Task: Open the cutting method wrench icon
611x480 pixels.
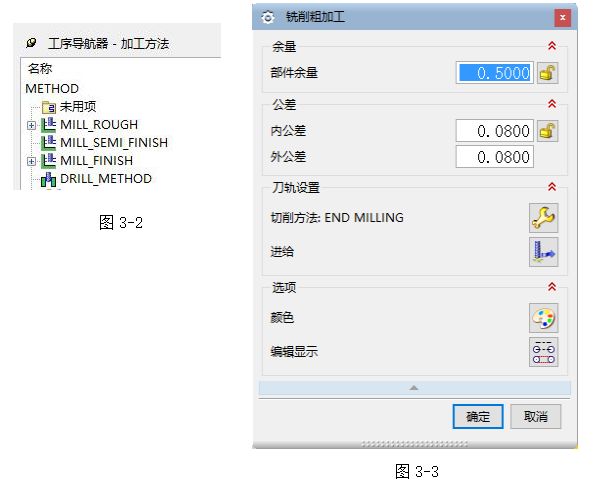Action: tap(544, 218)
